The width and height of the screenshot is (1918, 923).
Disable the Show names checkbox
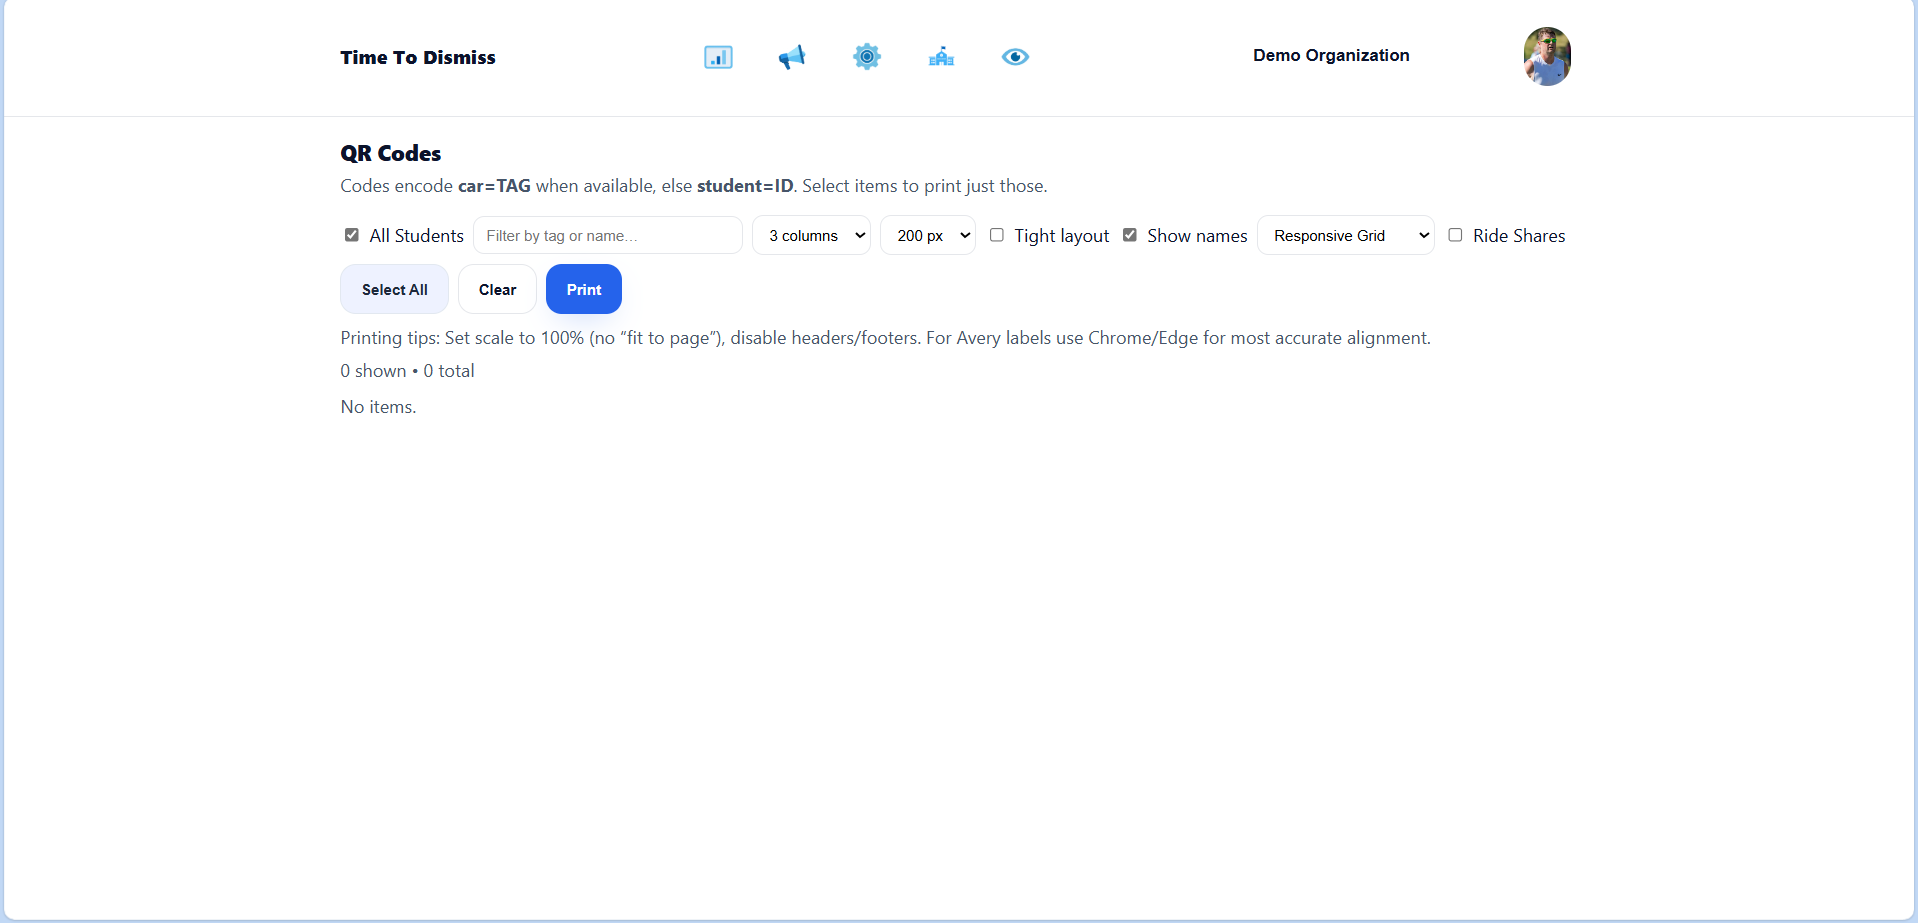1130,235
